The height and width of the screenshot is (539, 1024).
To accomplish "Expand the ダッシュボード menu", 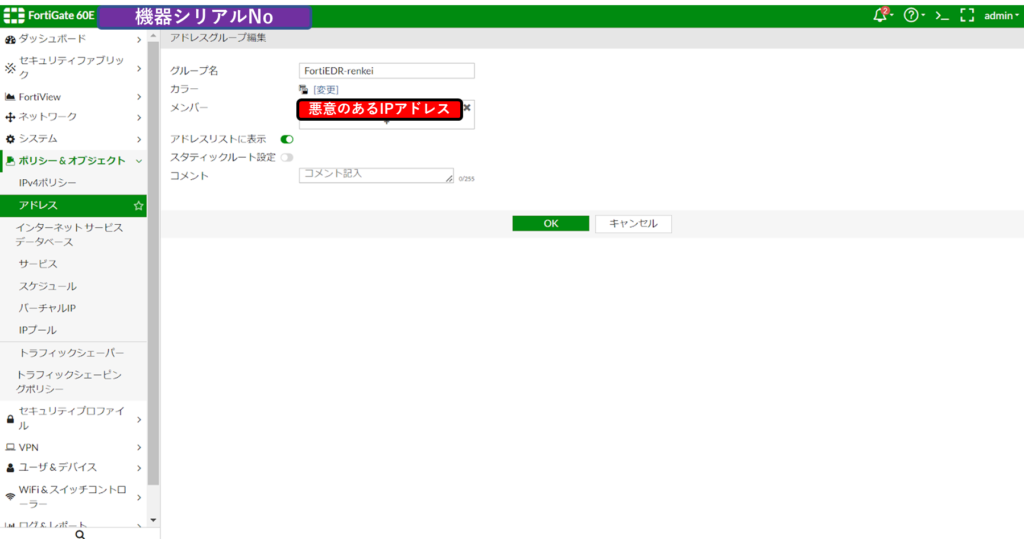I will click(73, 39).
